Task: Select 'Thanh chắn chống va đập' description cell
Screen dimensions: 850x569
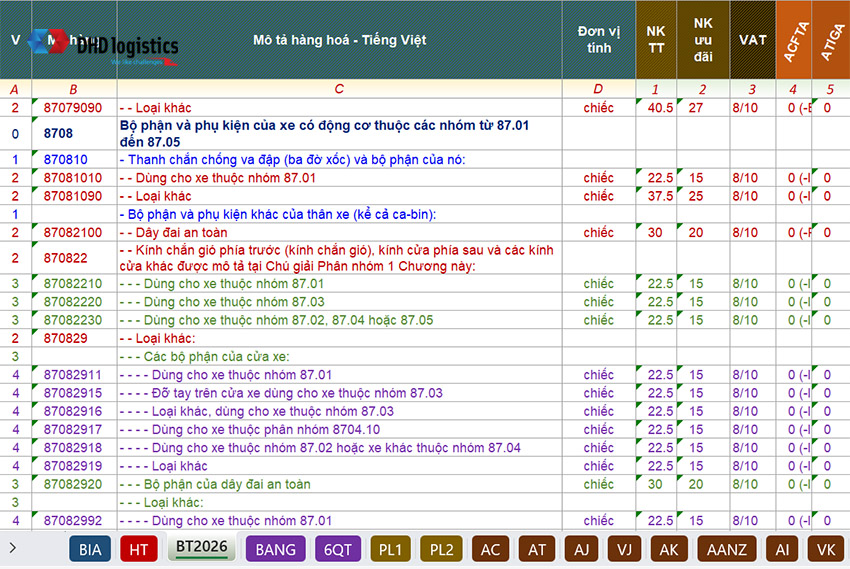Action: click(x=339, y=159)
